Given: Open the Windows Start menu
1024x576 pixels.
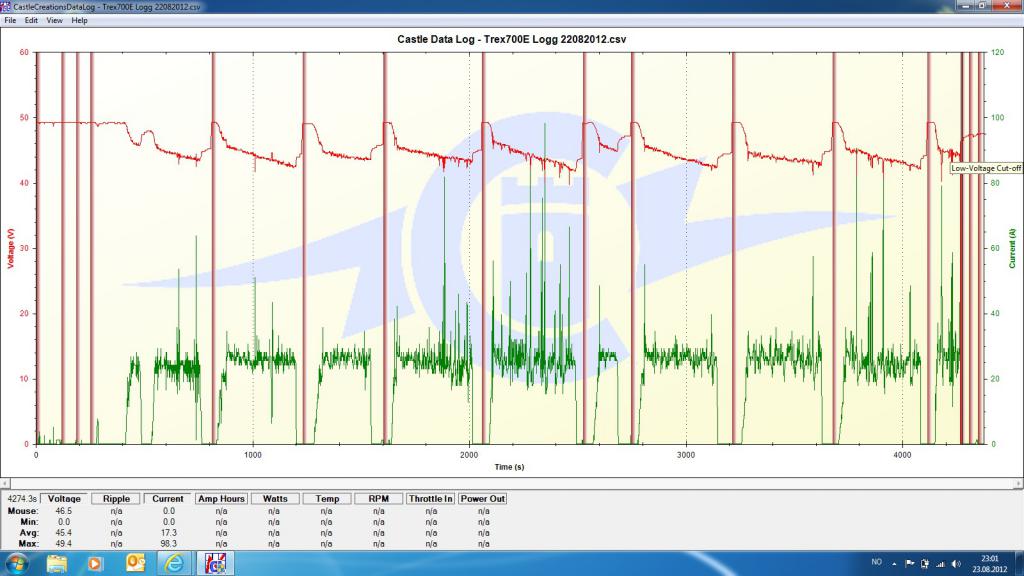Looking at the screenshot, I should point(16,563).
